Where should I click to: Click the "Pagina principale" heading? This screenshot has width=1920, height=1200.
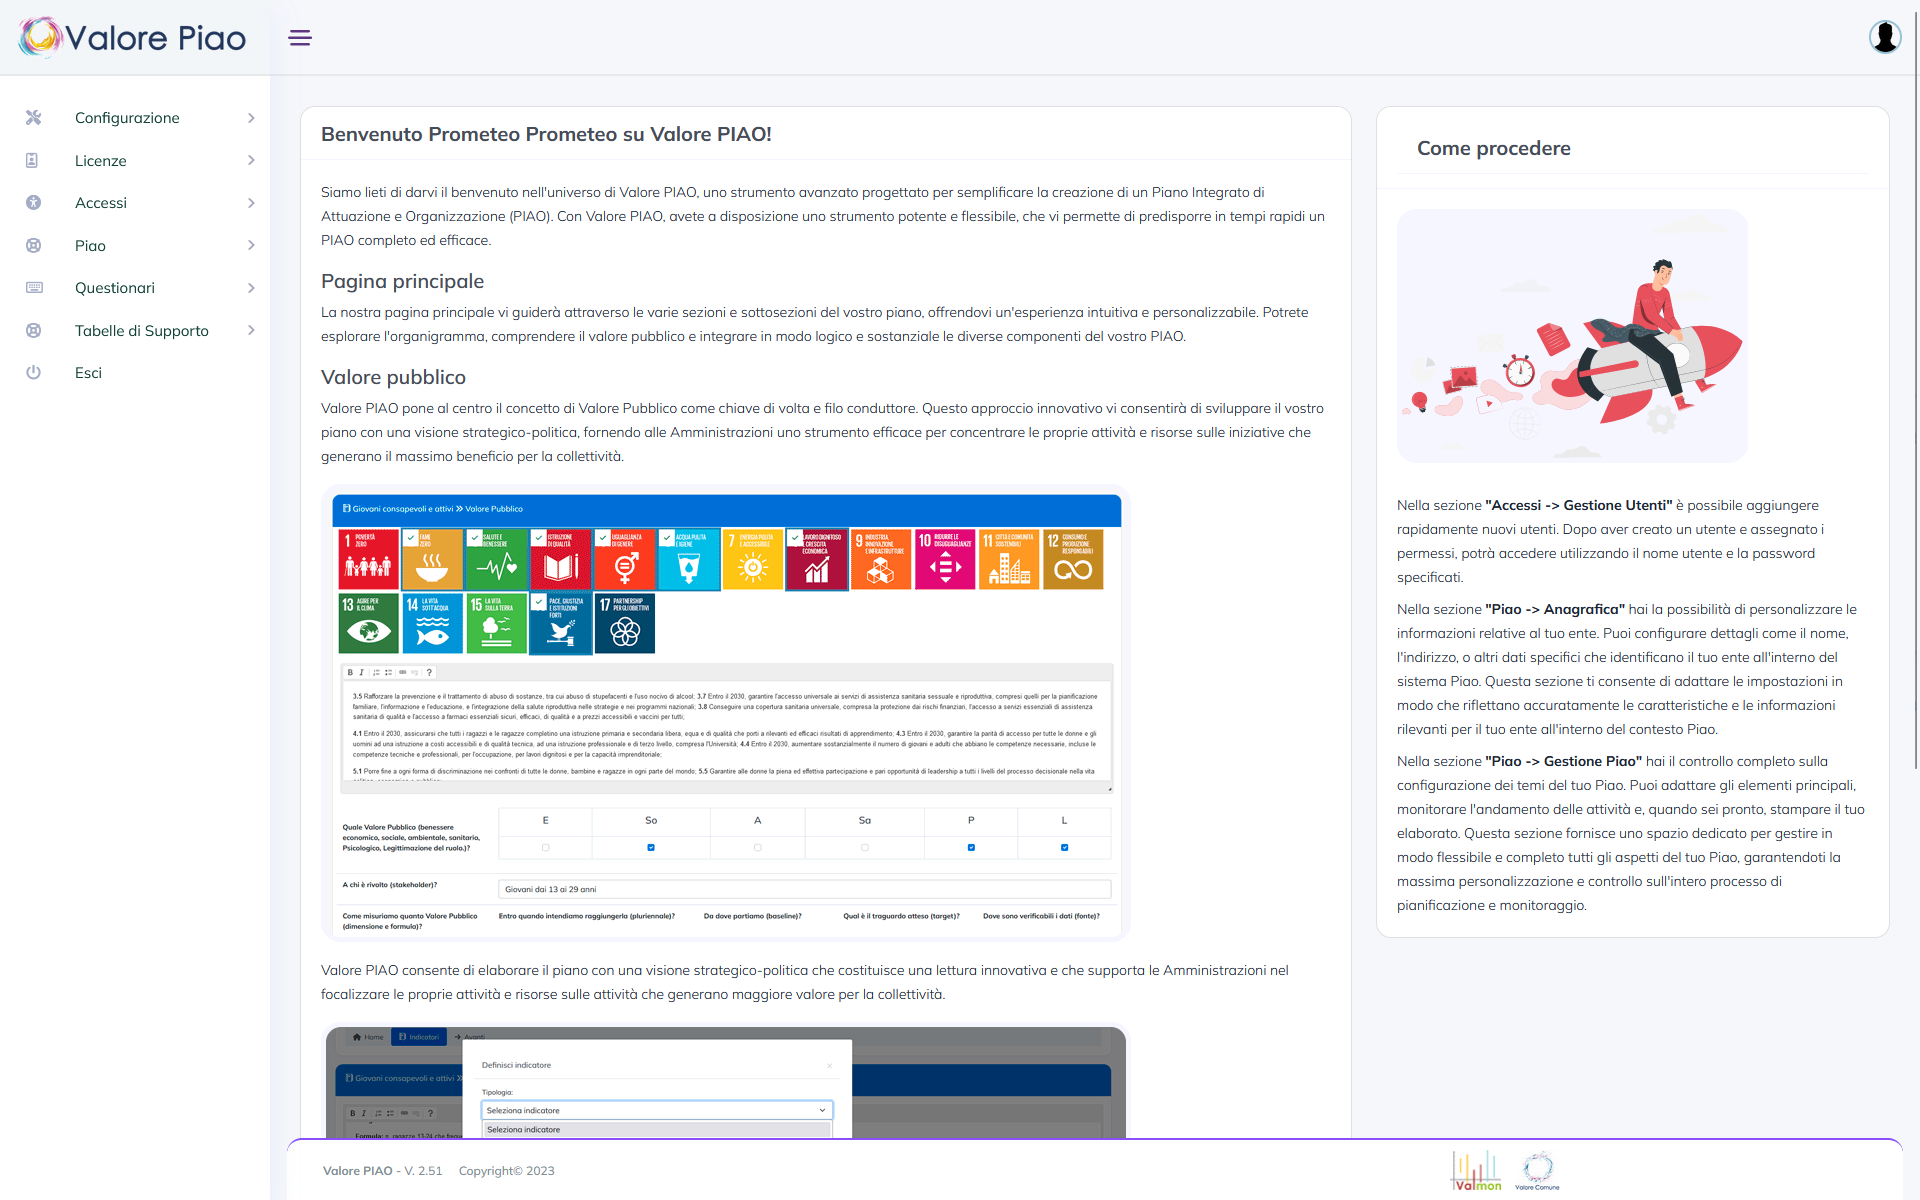[x=402, y=281]
